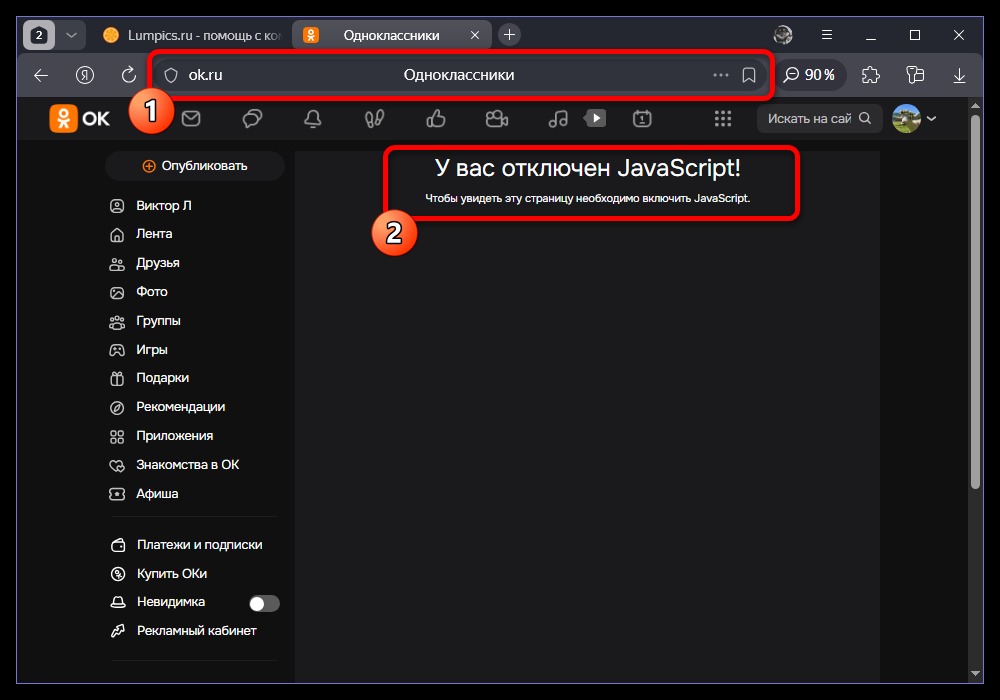The image size is (1000, 700).
Task: Close the Одноклассники tab
Action: (474, 35)
